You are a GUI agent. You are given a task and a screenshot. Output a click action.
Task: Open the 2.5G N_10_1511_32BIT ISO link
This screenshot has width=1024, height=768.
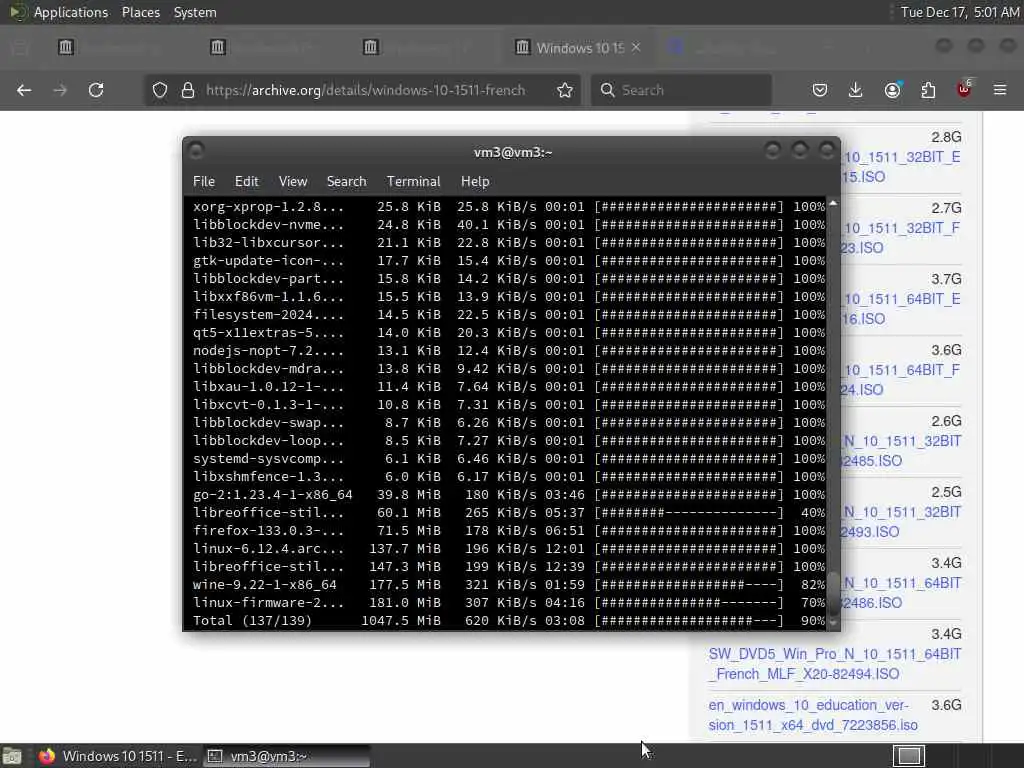(x=900, y=522)
